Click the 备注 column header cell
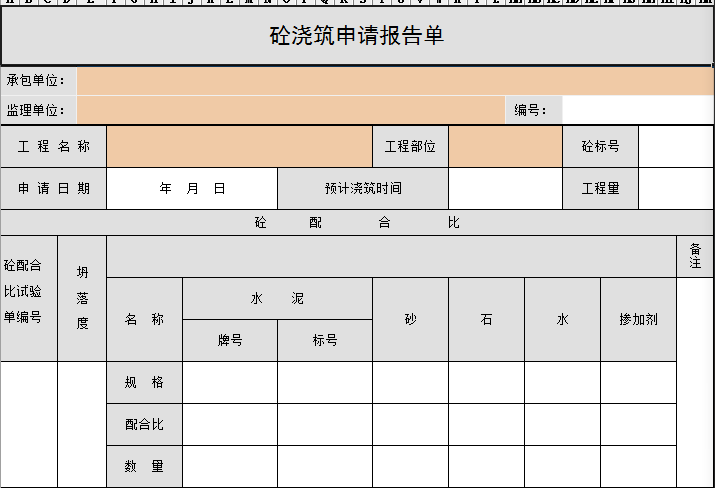Viewport: 715px width, 488px height. tap(695, 257)
